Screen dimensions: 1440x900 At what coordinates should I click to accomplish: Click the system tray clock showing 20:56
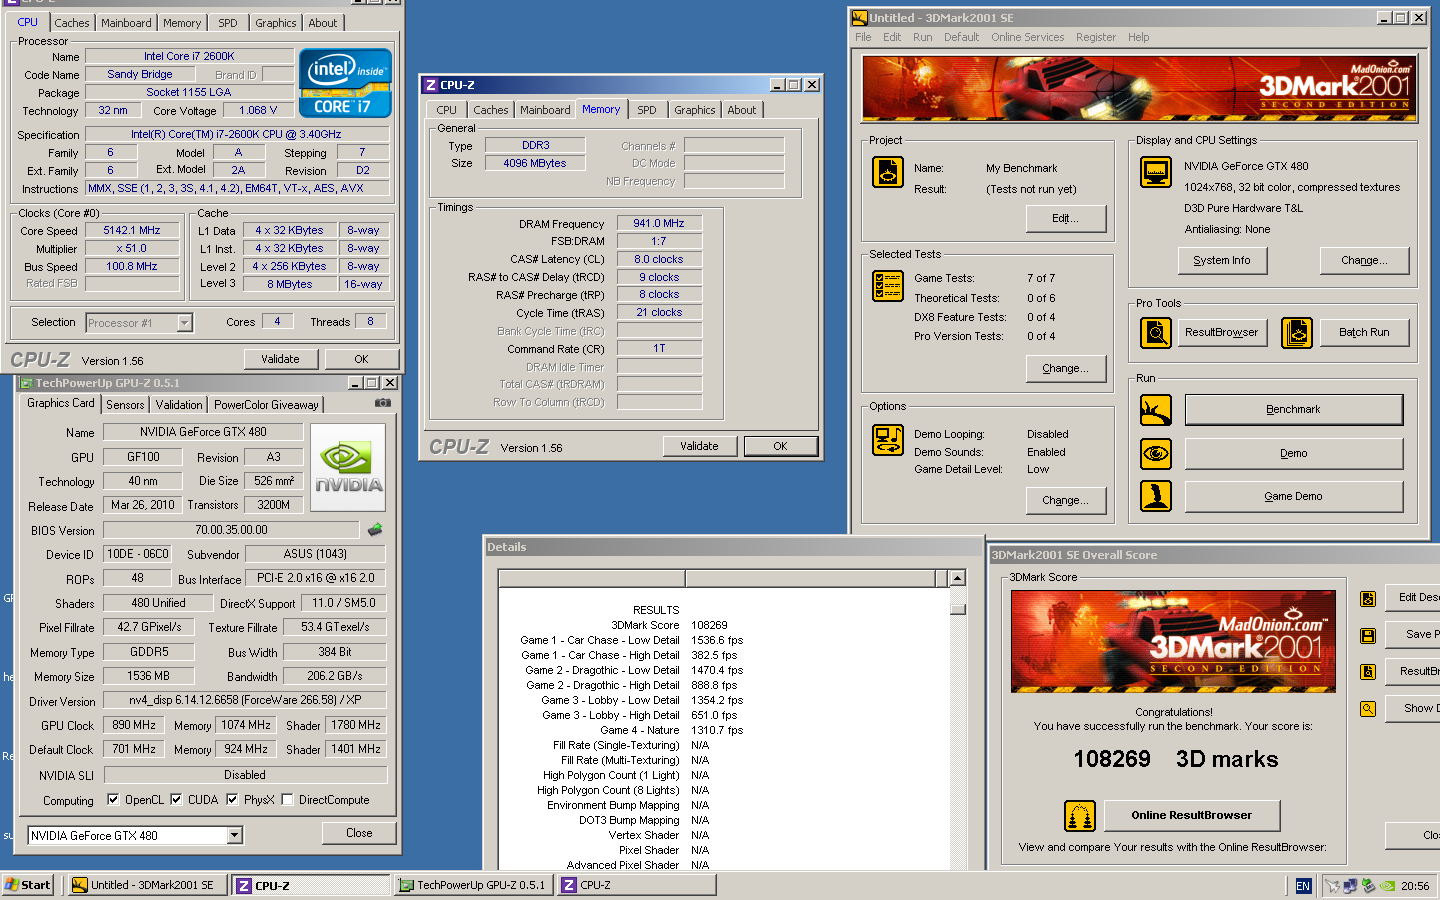coord(1415,886)
